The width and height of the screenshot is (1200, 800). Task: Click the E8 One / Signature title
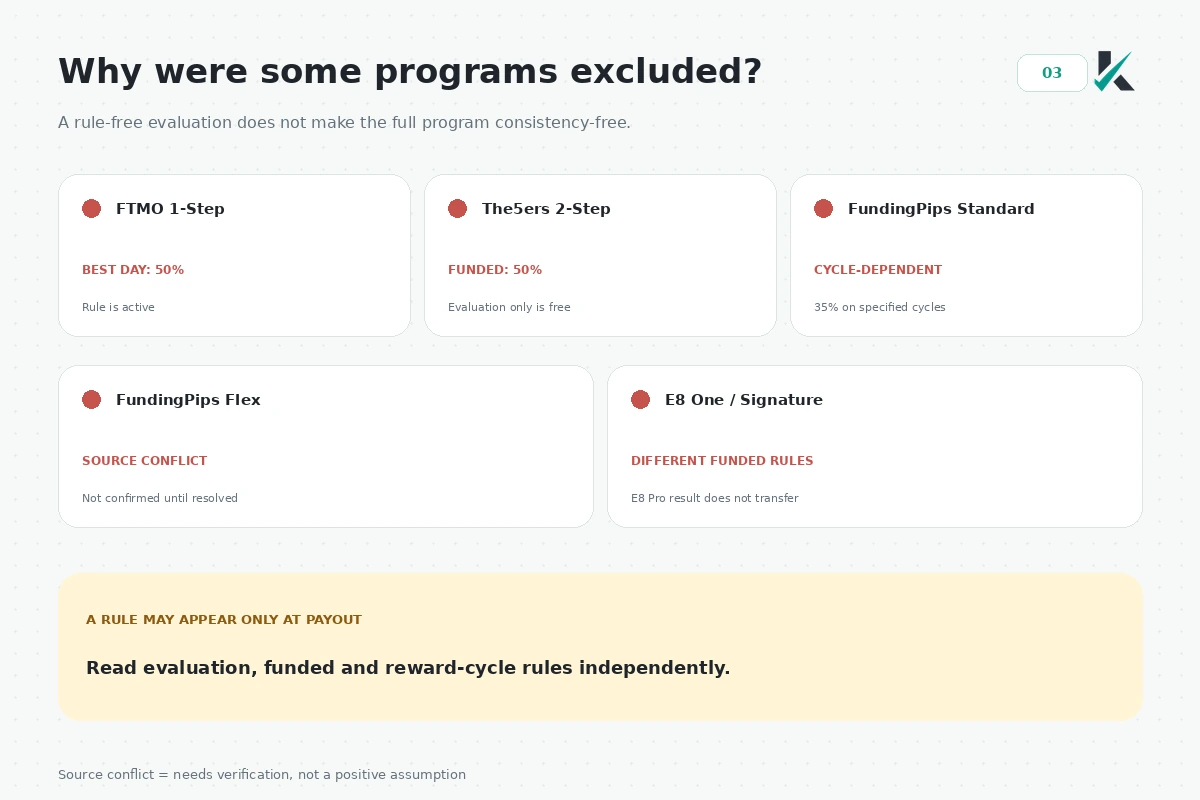[744, 400]
